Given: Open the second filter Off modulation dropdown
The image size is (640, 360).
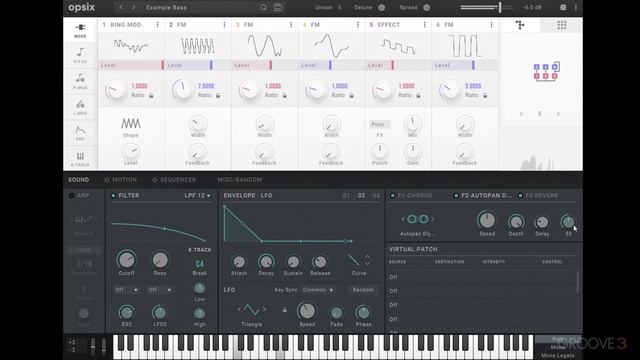Looking at the screenshot, I should tap(160, 290).
